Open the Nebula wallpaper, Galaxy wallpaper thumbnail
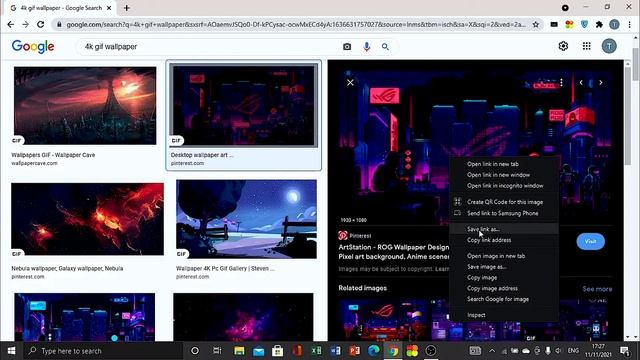 87,219
